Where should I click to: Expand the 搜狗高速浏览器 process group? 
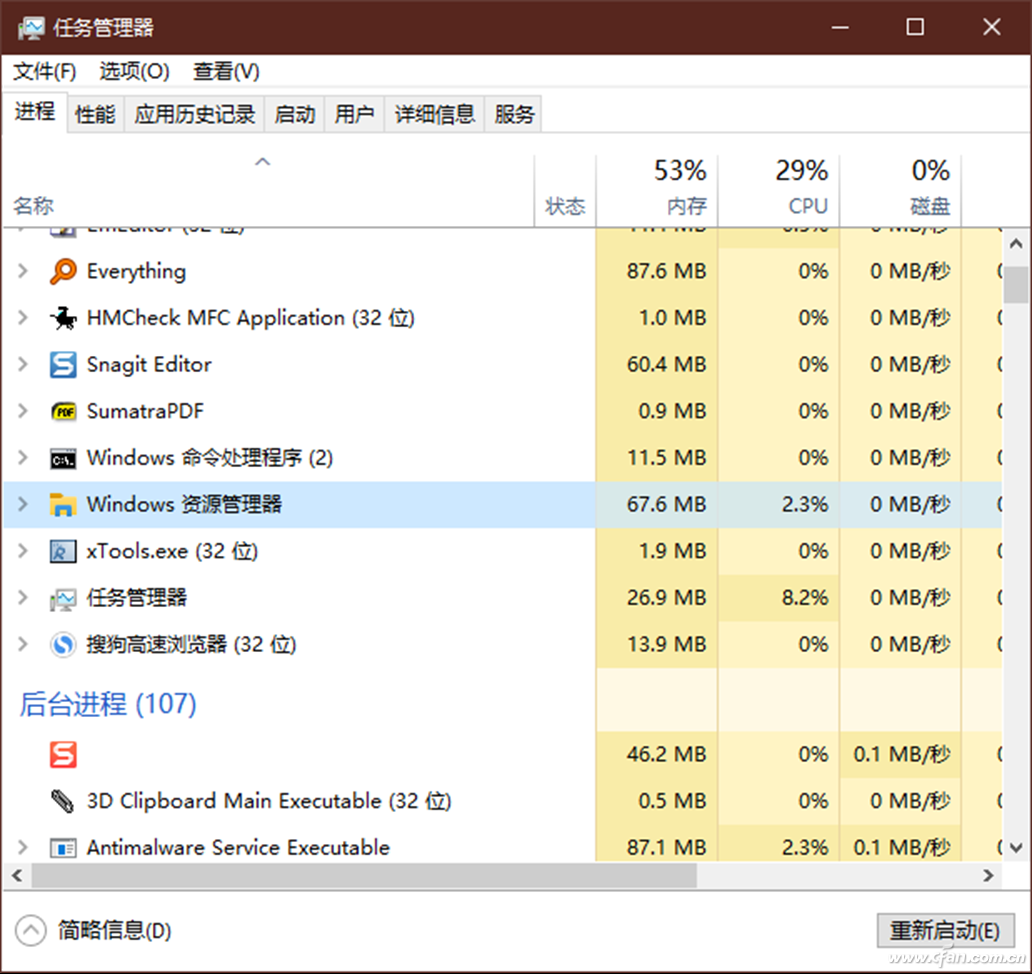(23, 644)
